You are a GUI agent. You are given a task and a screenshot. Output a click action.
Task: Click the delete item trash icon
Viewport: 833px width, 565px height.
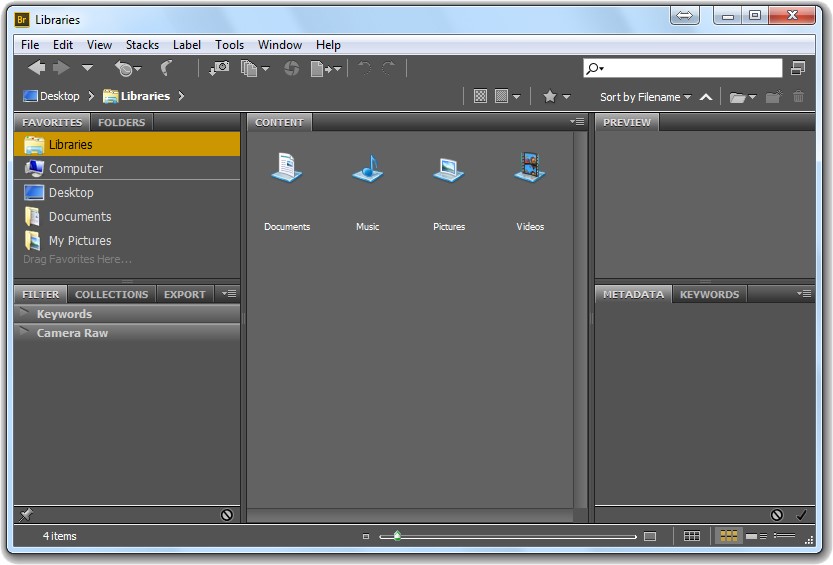[798, 97]
